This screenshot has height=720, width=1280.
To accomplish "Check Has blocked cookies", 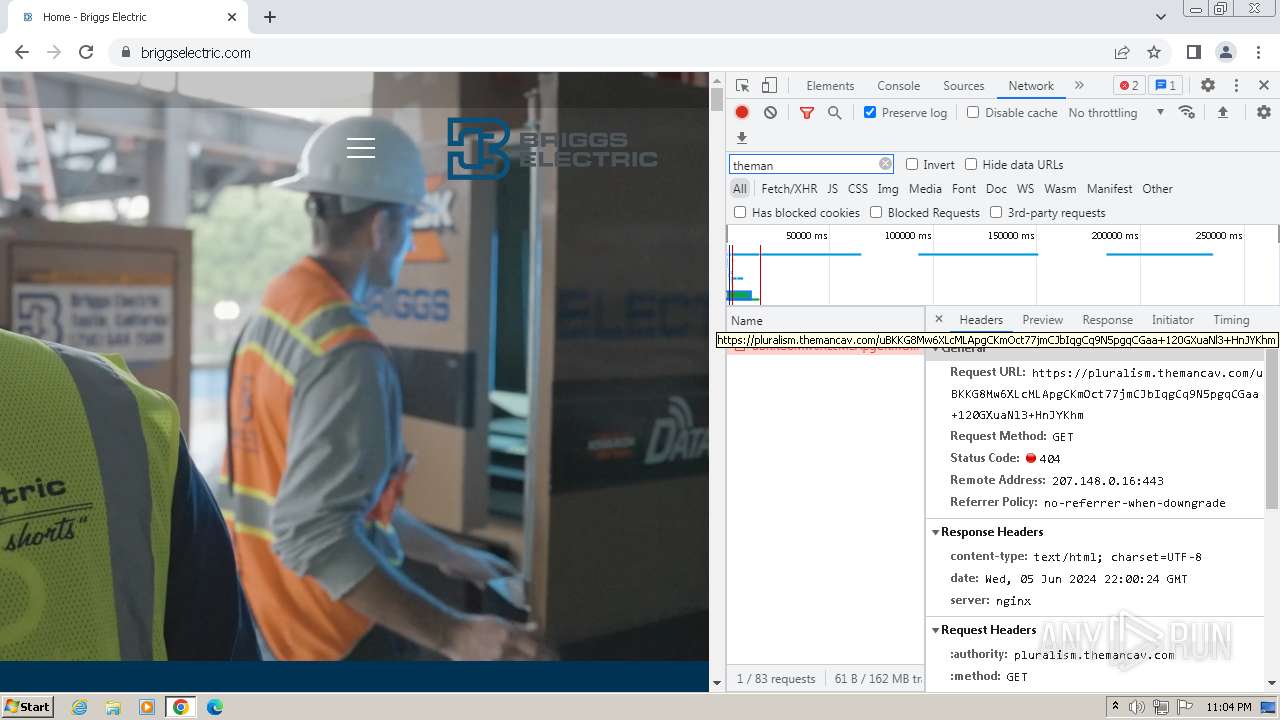I will click(x=740, y=212).
